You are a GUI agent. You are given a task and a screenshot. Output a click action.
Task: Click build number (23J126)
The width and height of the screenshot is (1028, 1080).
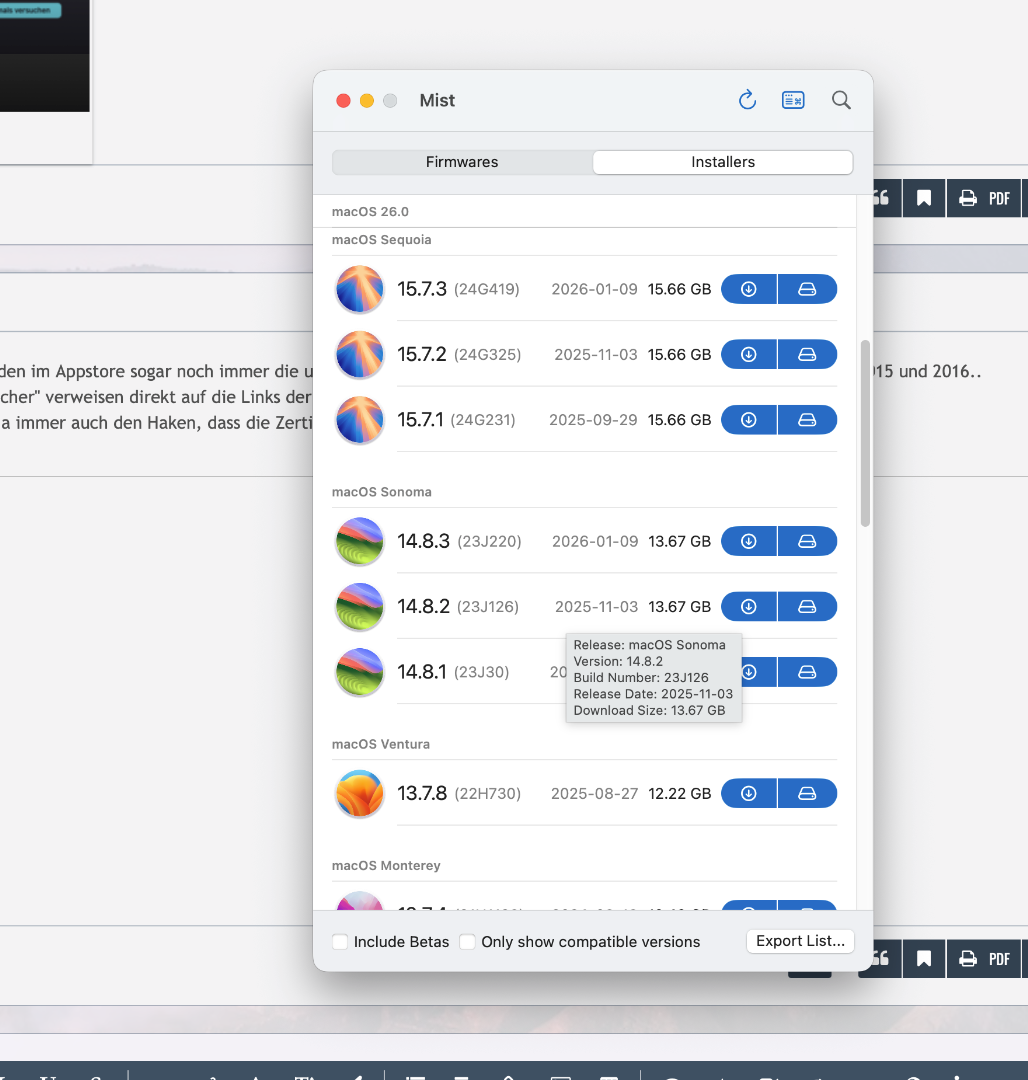click(x=487, y=607)
